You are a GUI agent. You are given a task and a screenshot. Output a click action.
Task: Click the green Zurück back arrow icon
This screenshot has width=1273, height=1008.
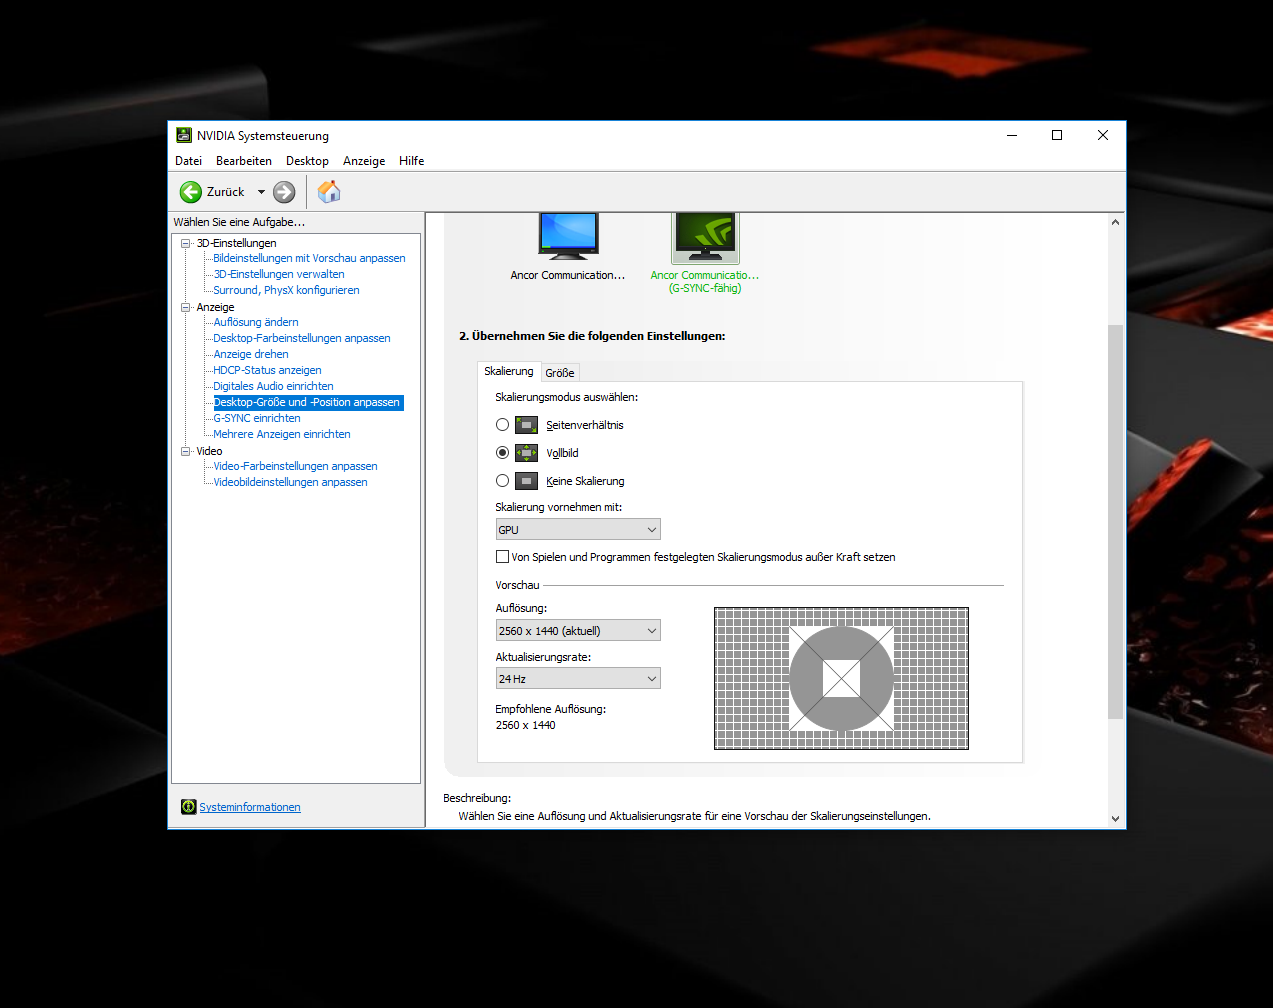tap(190, 192)
